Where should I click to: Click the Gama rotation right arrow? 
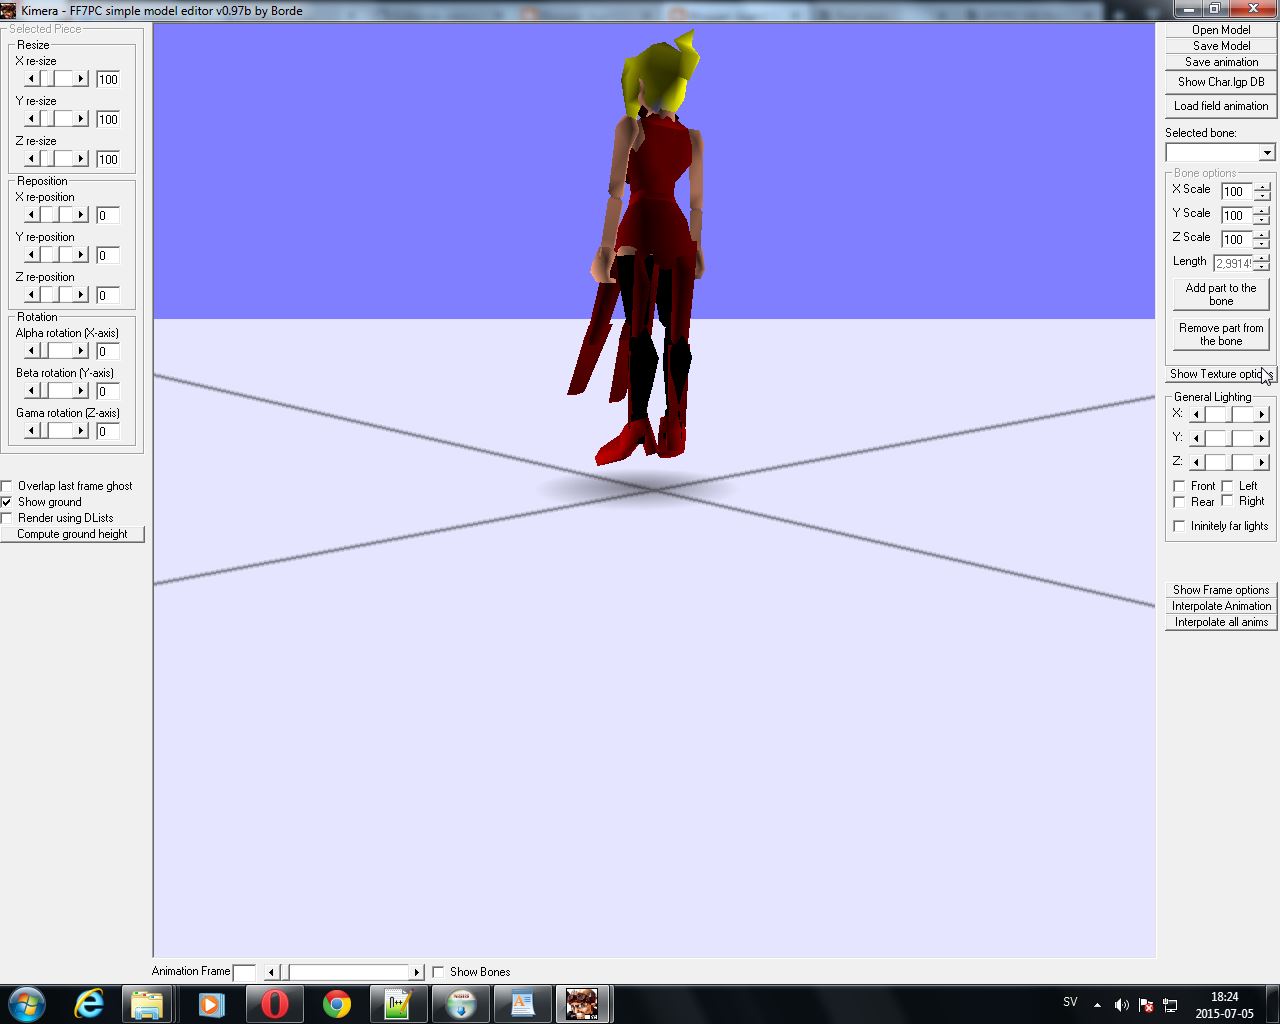click(x=81, y=431)
